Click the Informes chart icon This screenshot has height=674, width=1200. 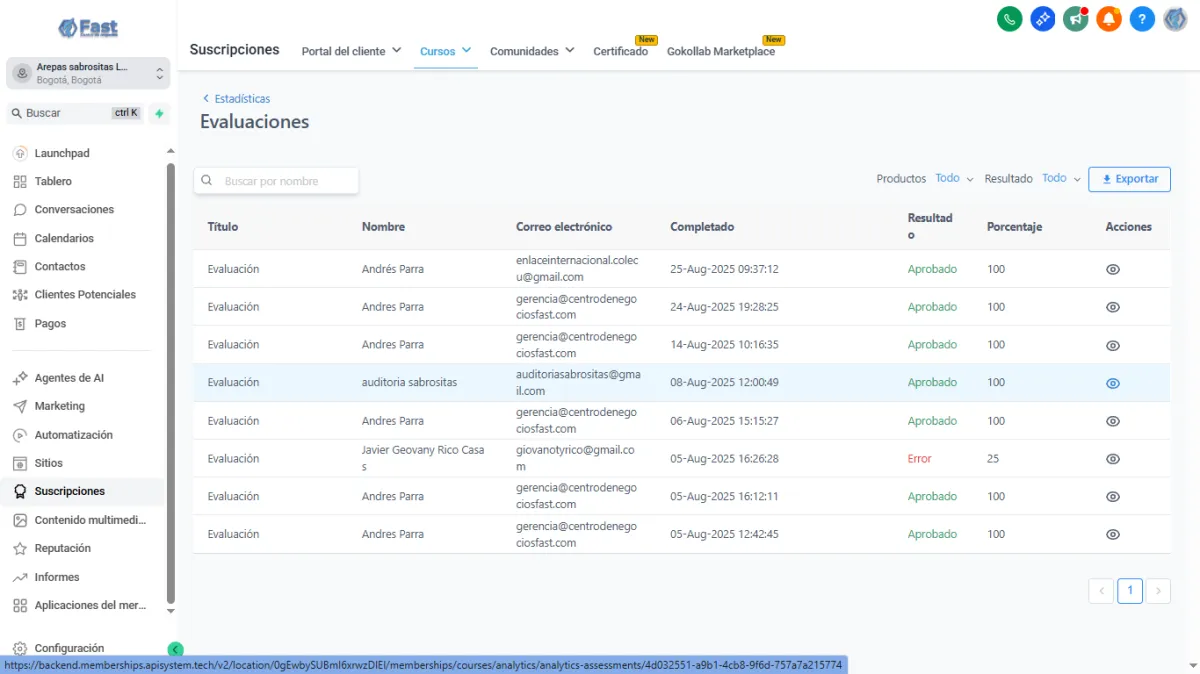[20, 577]
